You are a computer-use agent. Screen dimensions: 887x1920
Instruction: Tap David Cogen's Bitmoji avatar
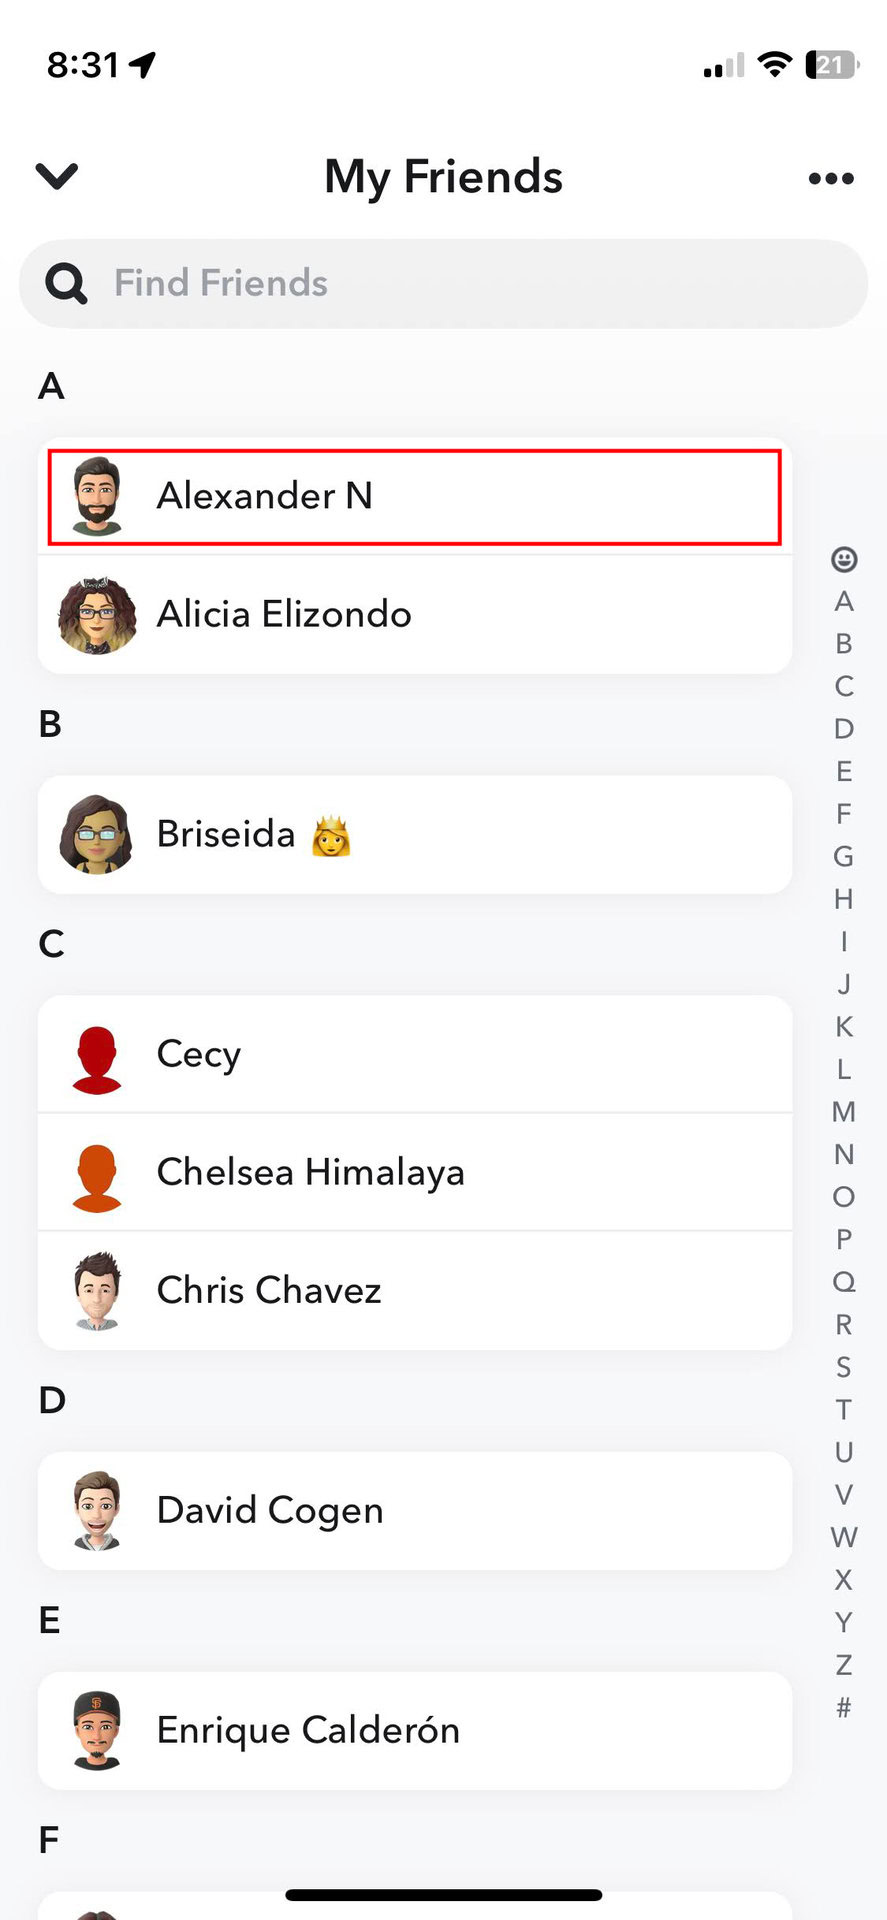[97, 1510]
